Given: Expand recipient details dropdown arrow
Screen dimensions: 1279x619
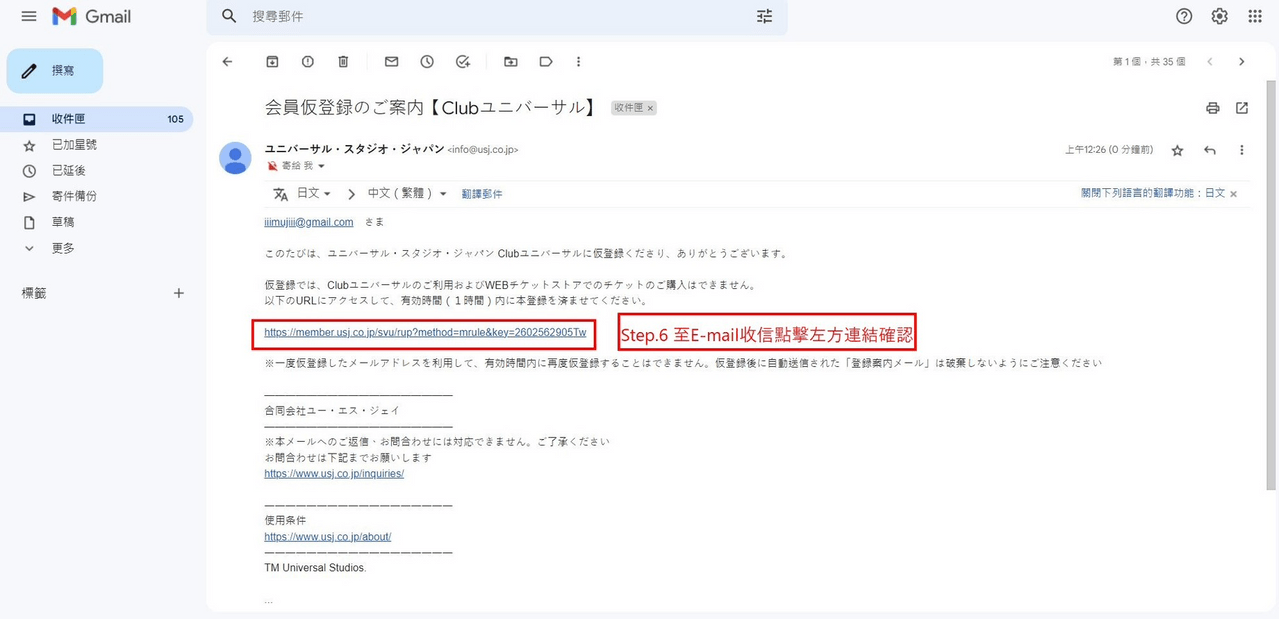Looking at the screenshot, I should coord(321,166).
